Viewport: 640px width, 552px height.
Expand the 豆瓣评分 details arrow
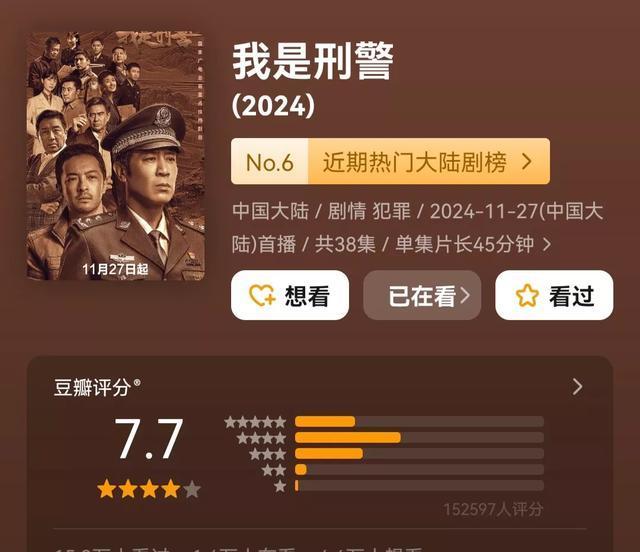coord(577,386)
